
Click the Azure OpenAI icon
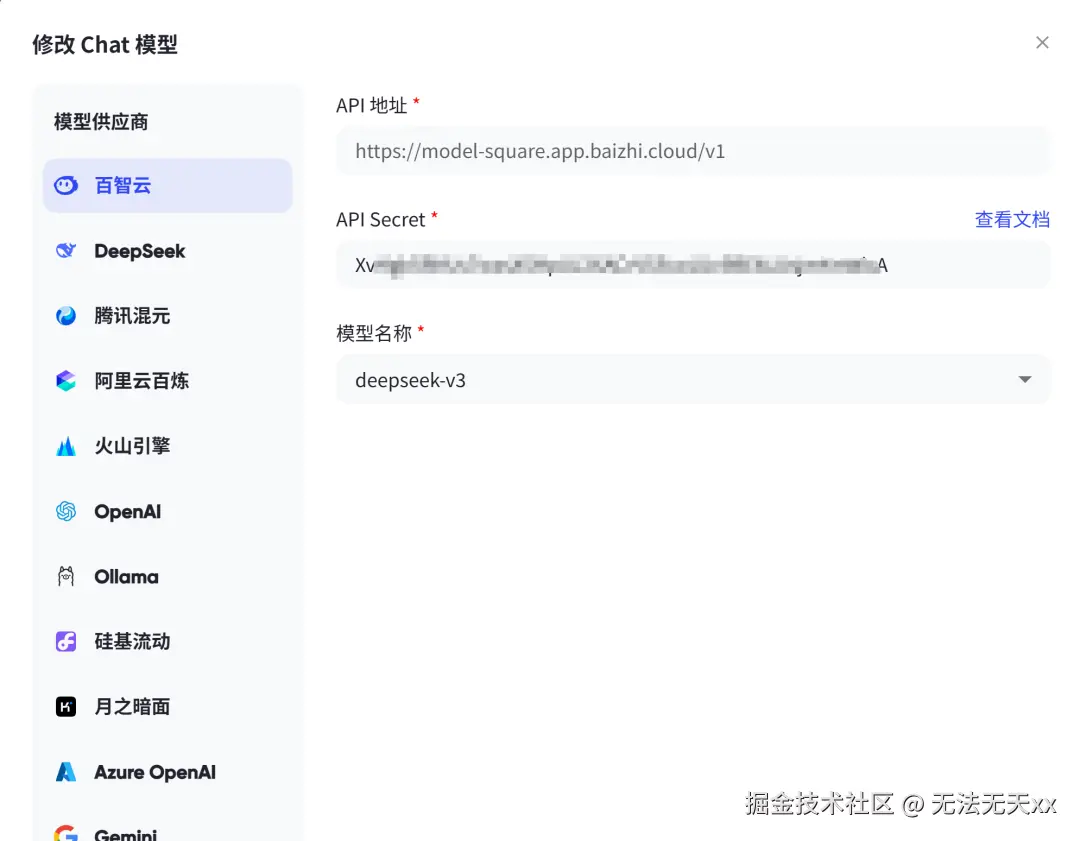pyautogui.click(x=66, y=771)
